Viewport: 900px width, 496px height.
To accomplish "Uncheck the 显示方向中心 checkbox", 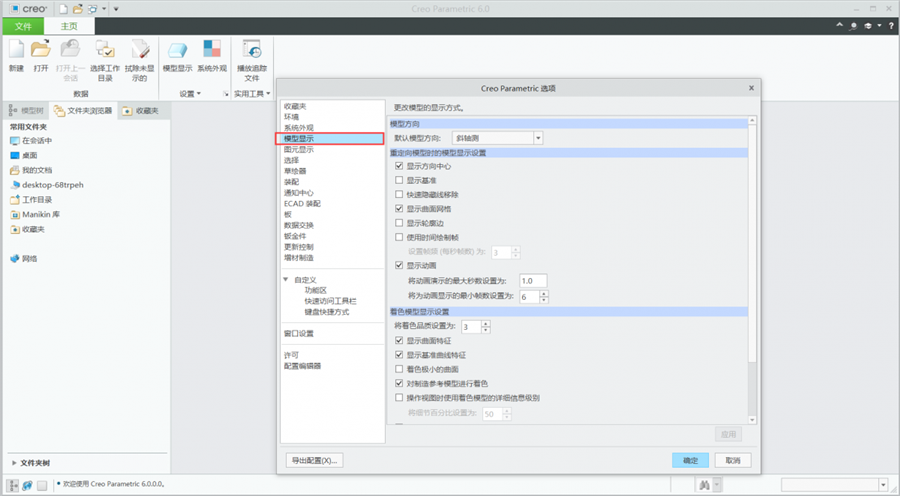I will tap(399, 166).
